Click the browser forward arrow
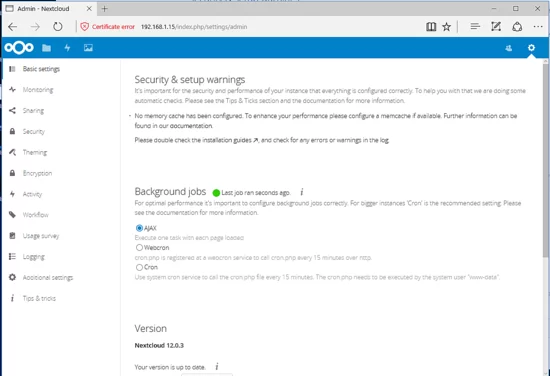This screenshot has height=376, width=550. coord(35,27)
